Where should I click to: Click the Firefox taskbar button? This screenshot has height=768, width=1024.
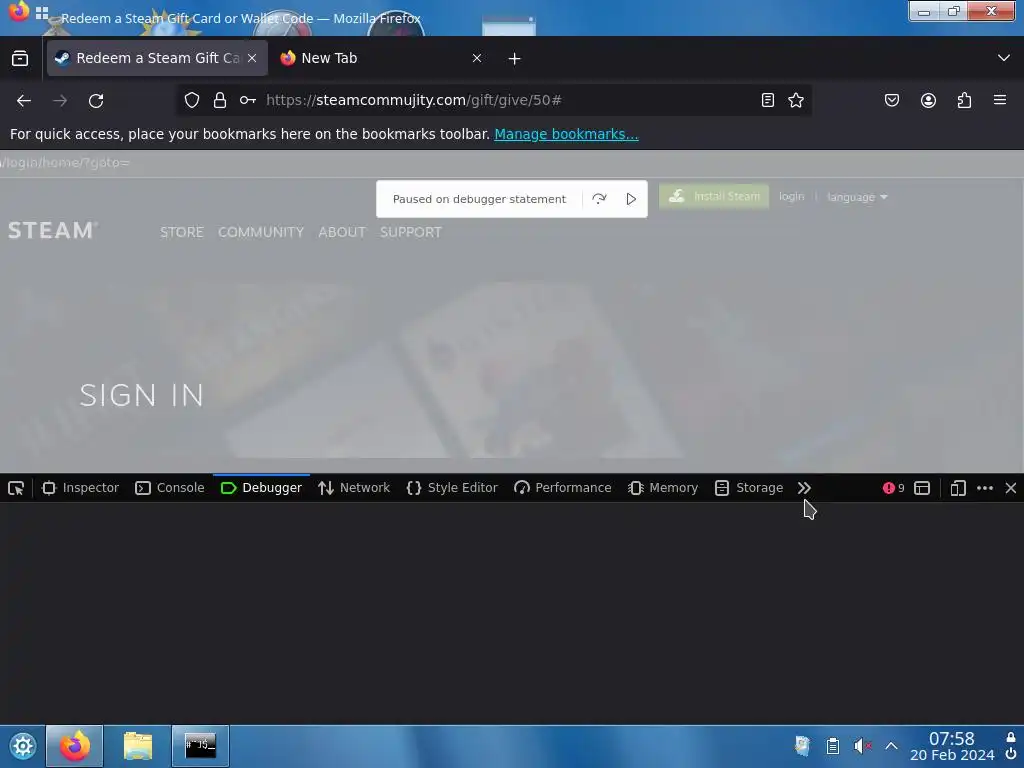coord(74,746)
